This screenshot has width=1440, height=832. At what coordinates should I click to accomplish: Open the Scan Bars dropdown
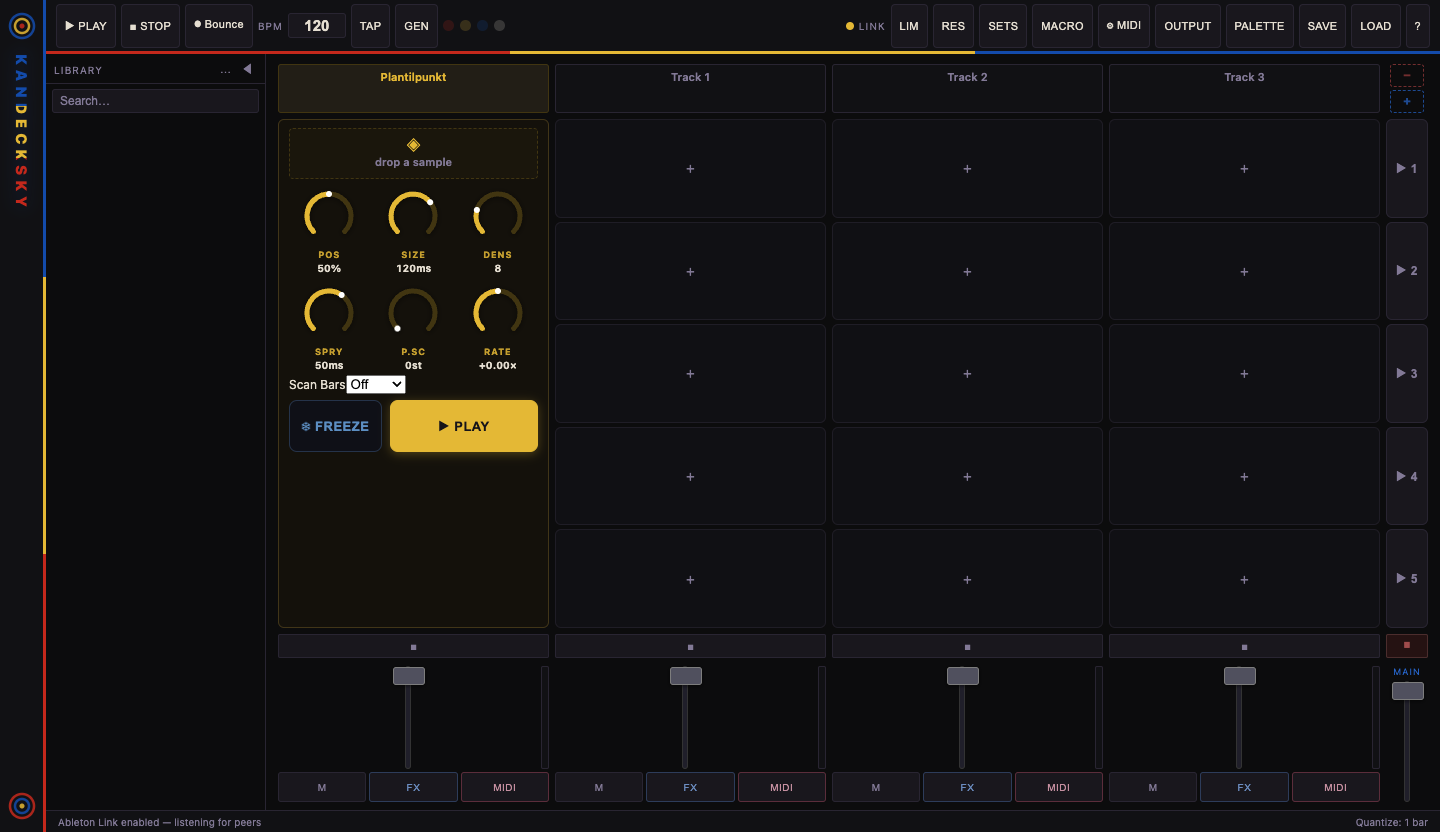point(376,384)
